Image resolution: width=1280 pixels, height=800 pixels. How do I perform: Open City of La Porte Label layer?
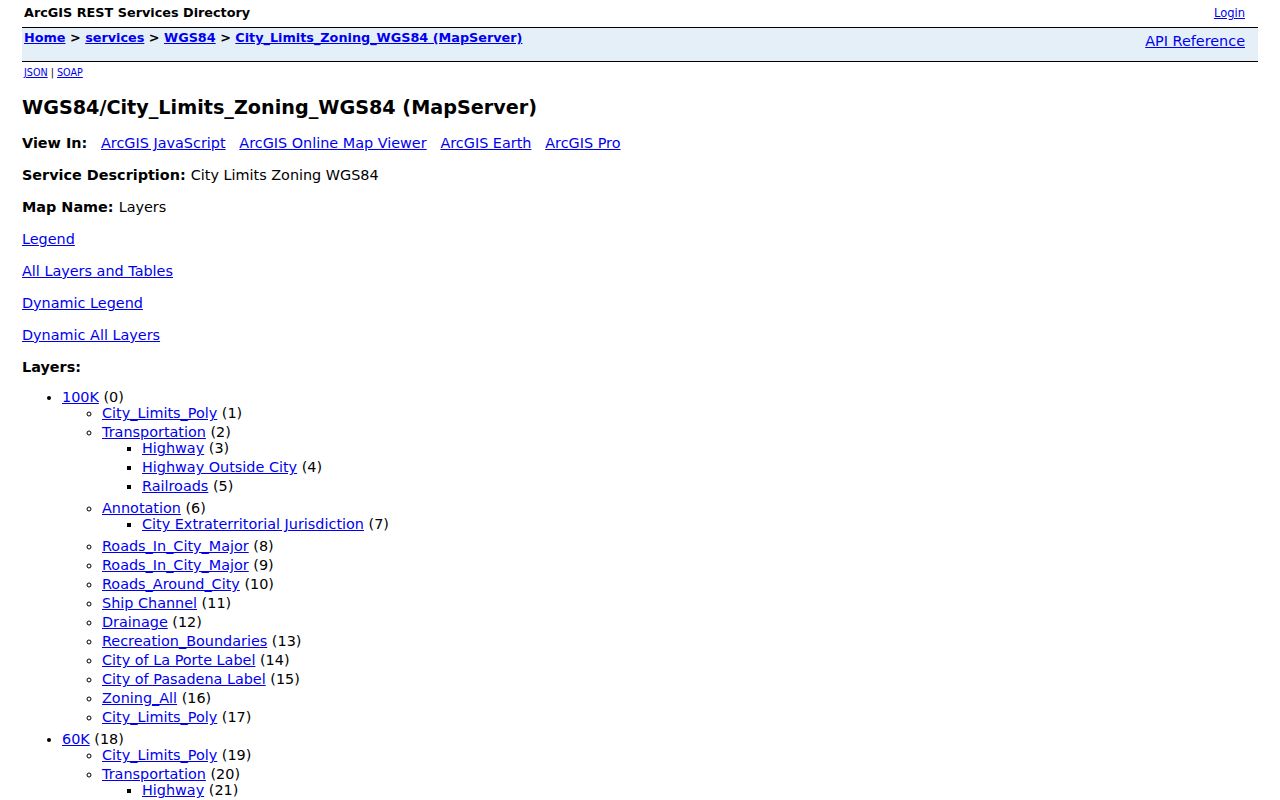coord(178,660)
